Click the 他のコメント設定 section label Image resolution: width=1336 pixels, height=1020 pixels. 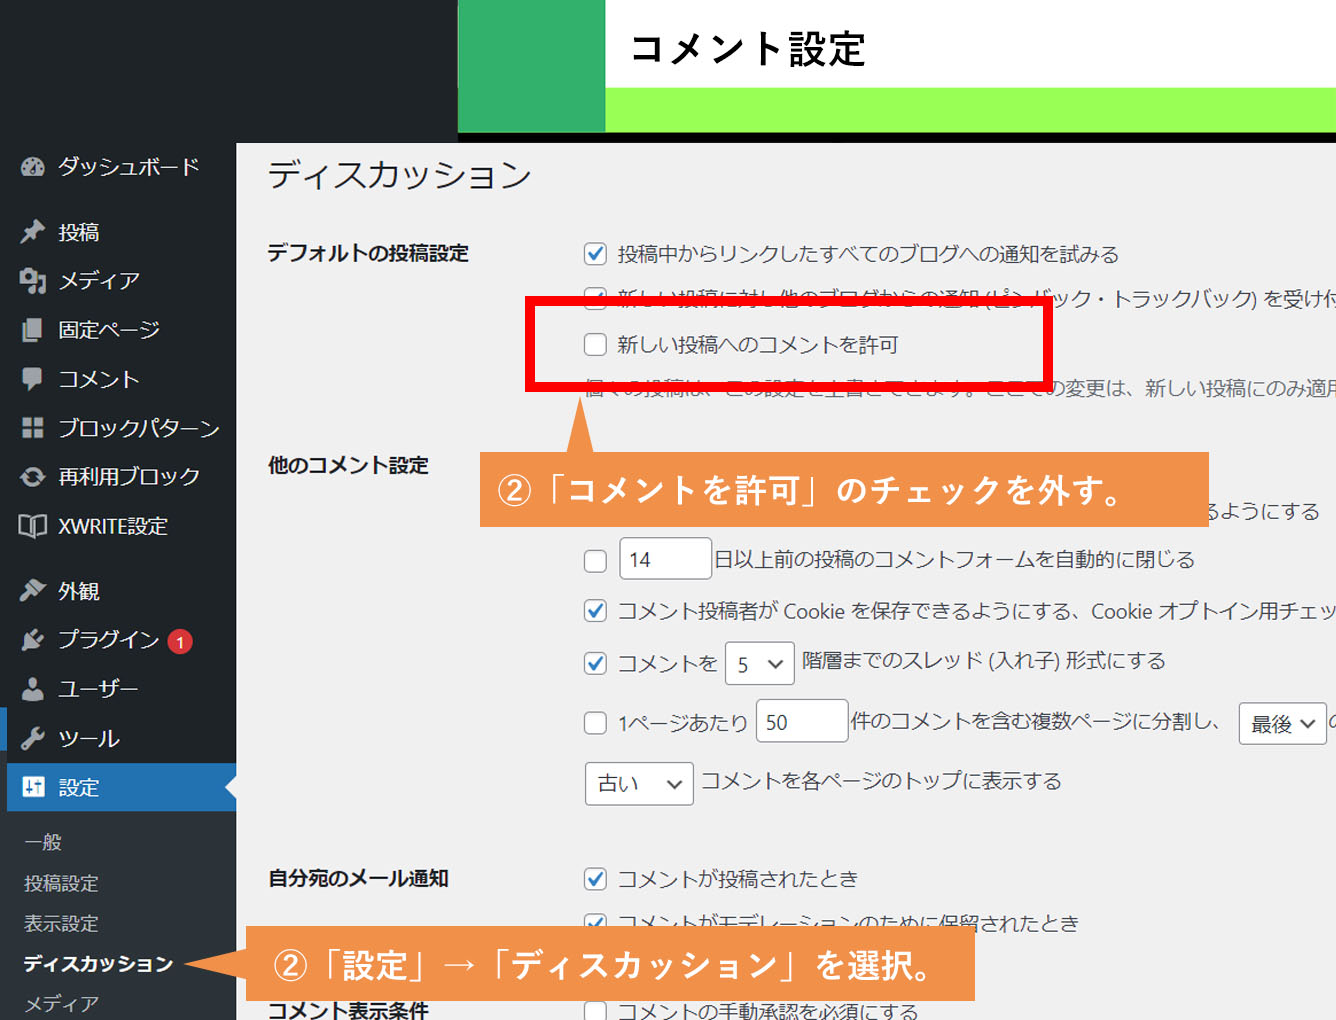coord(348,465)
